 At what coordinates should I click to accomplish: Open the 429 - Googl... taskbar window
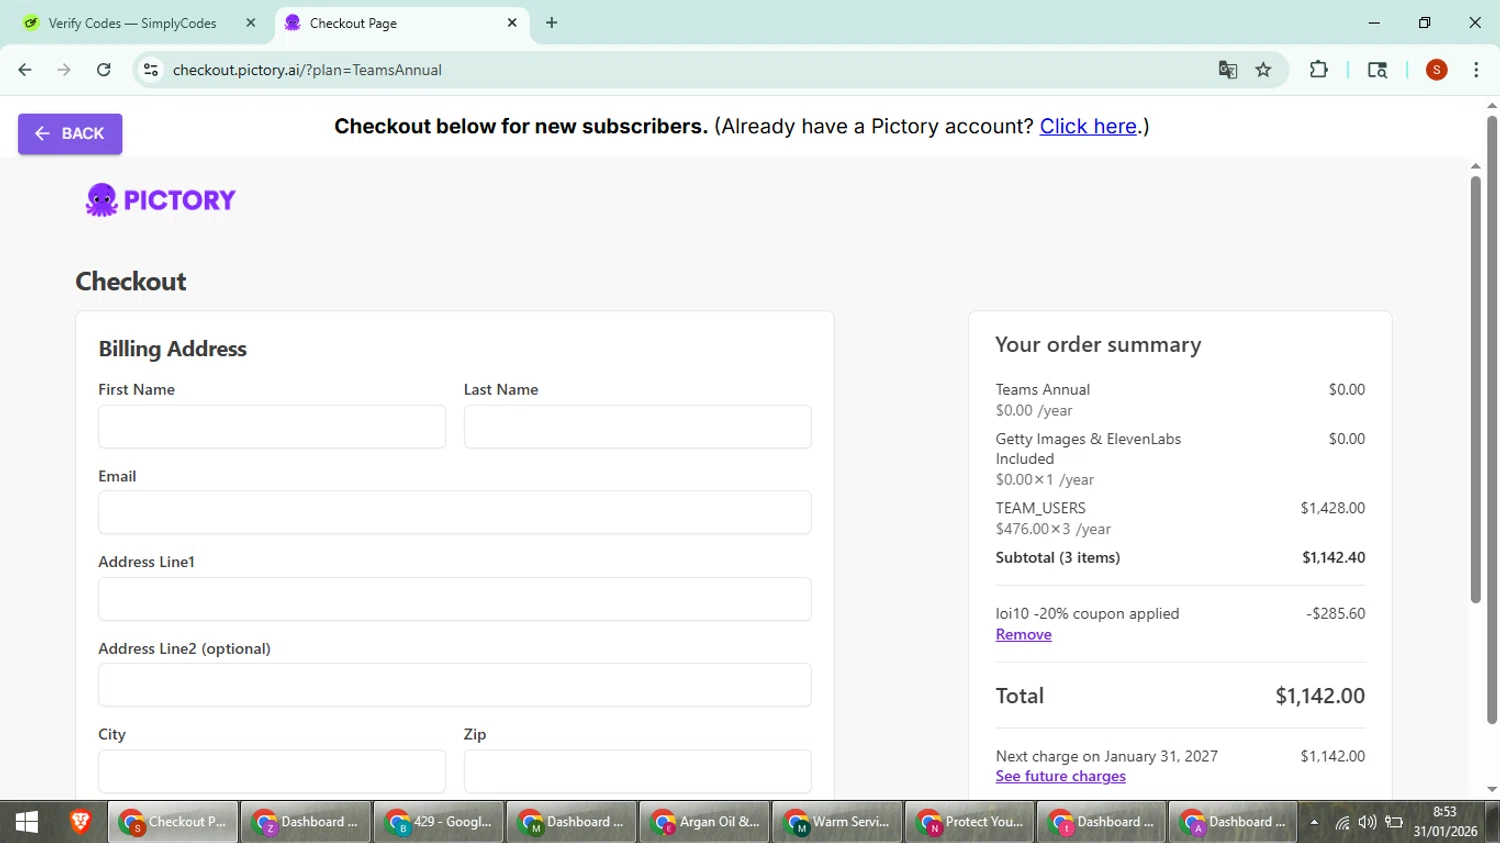tap(438, 822)
